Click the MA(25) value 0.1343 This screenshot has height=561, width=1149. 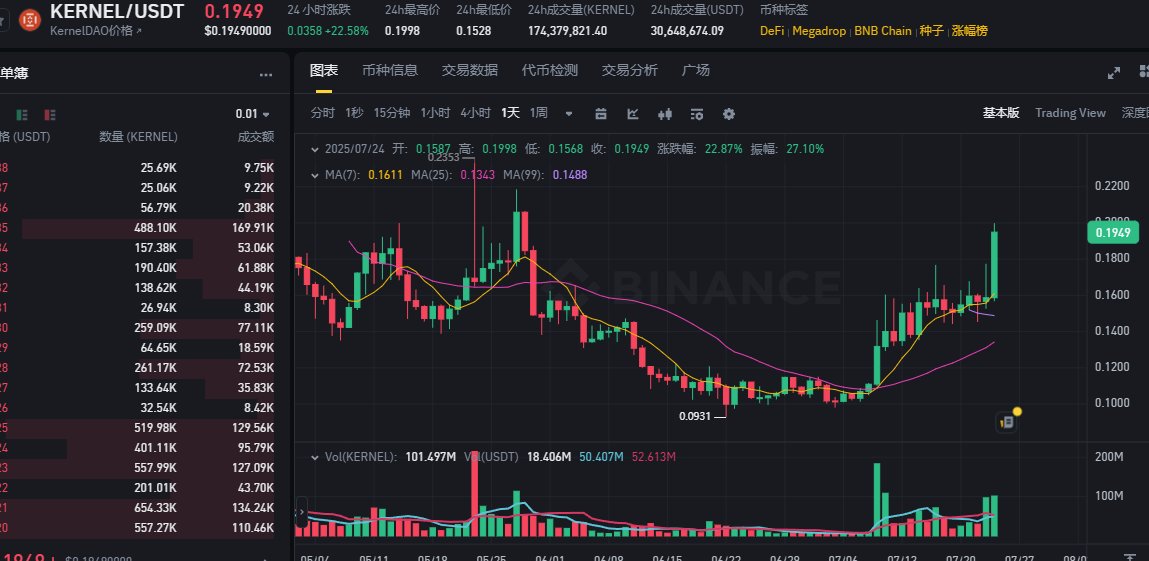click(x=477, y=175)
